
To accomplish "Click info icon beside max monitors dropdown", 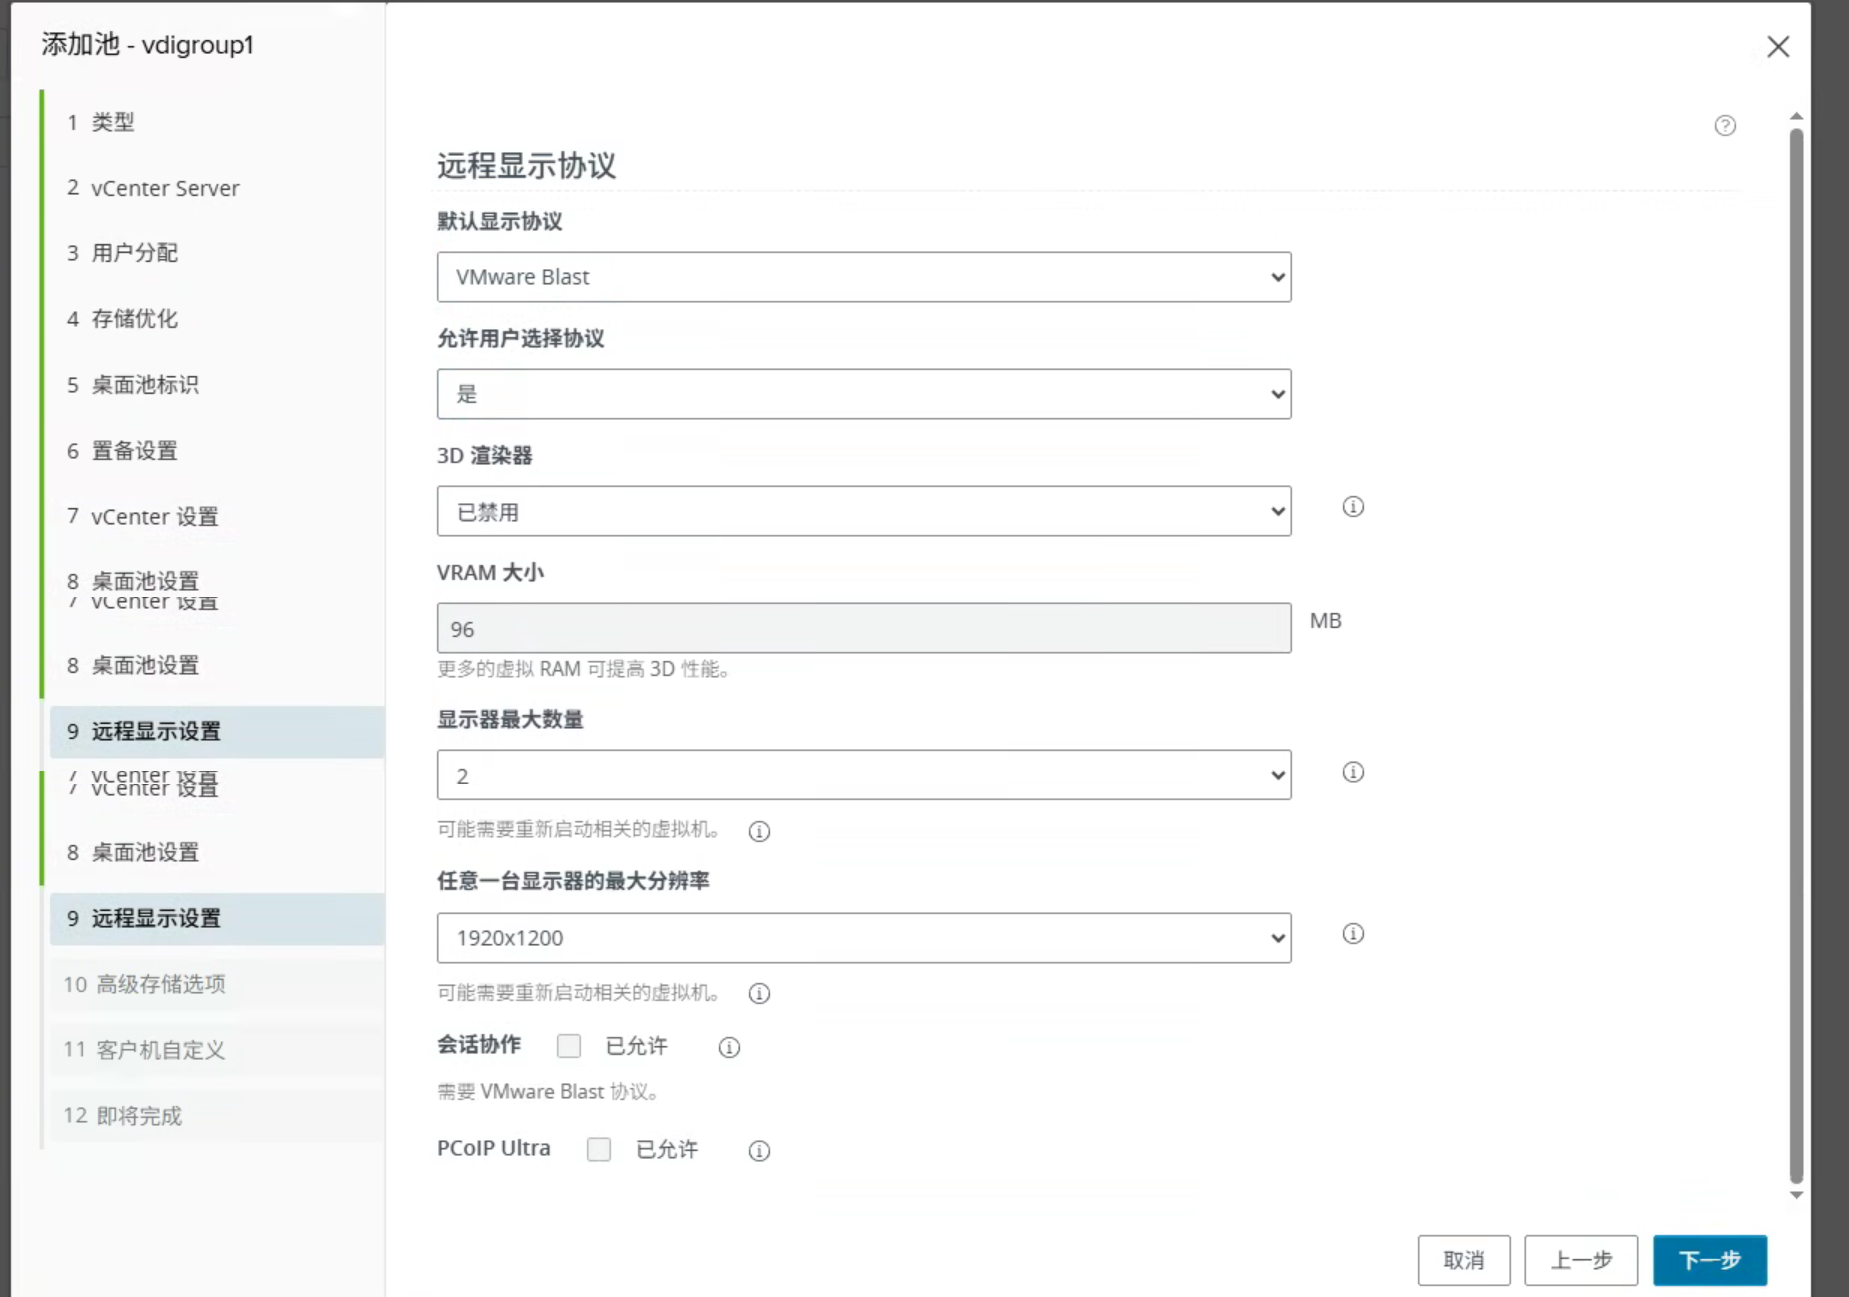I will tap(1353, 772).
